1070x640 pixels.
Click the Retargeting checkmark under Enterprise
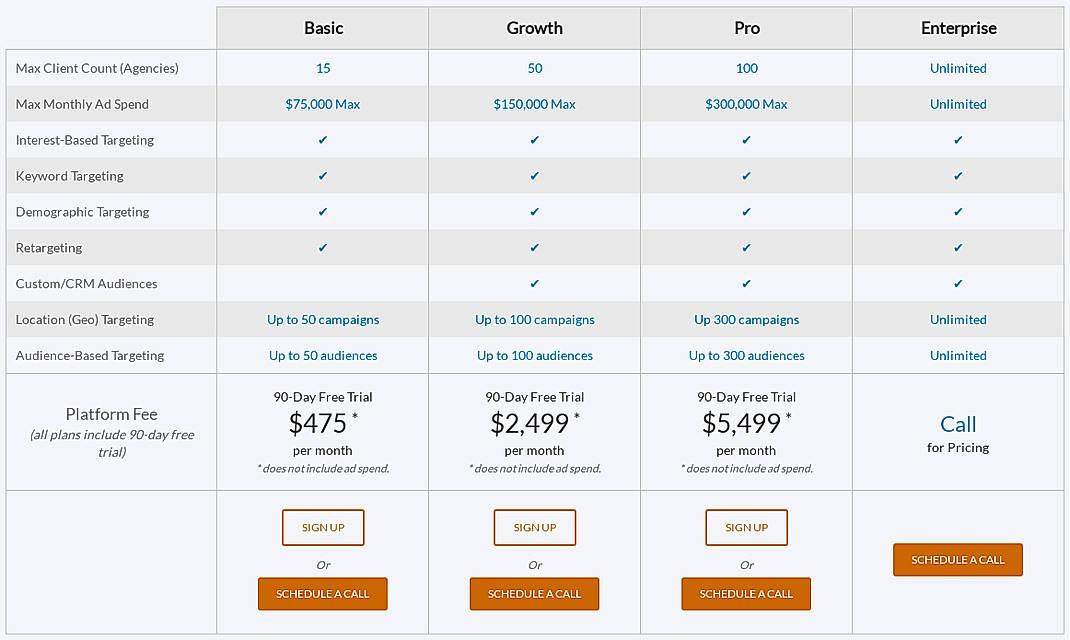point(957,248)
